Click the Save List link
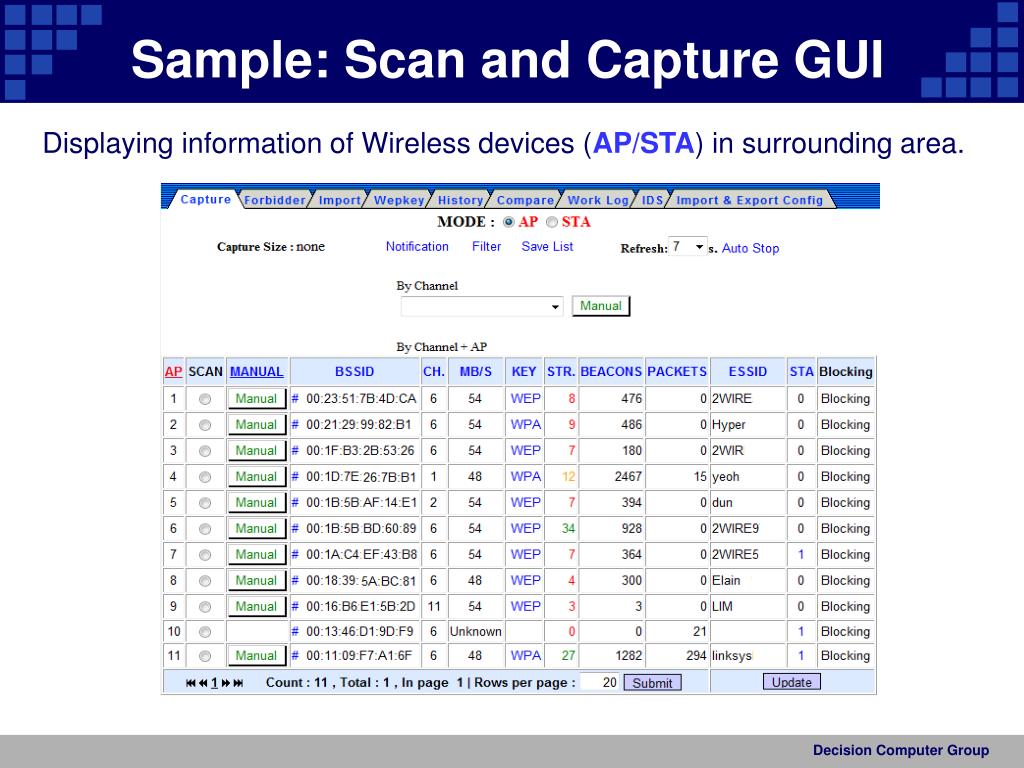The image size is (1024, 768). click(x=547, y=246)
